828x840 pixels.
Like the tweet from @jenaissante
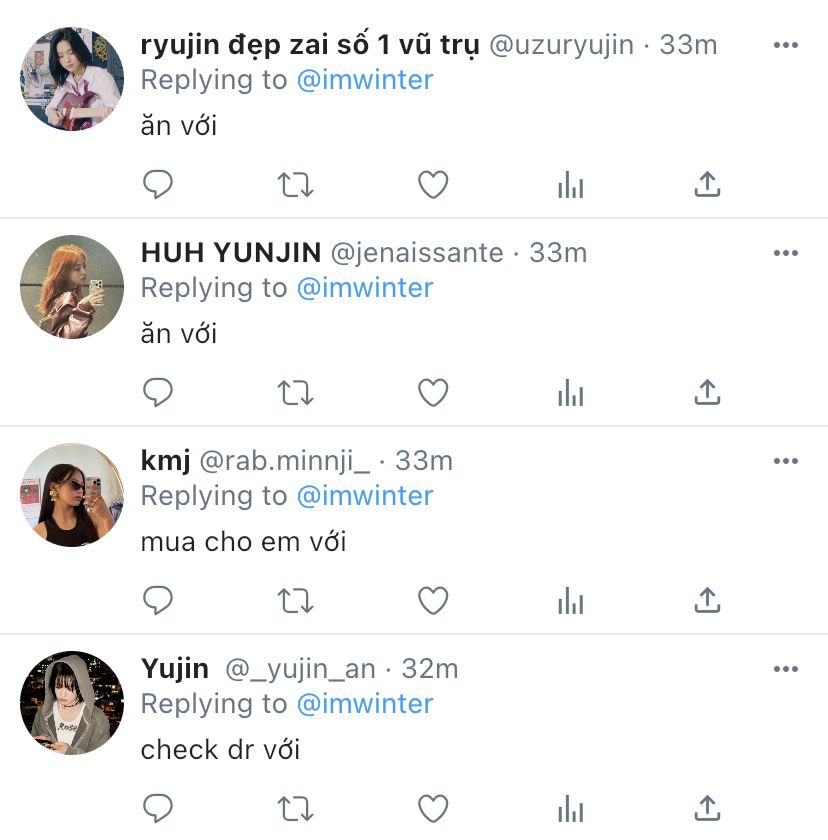click(433, 392)
